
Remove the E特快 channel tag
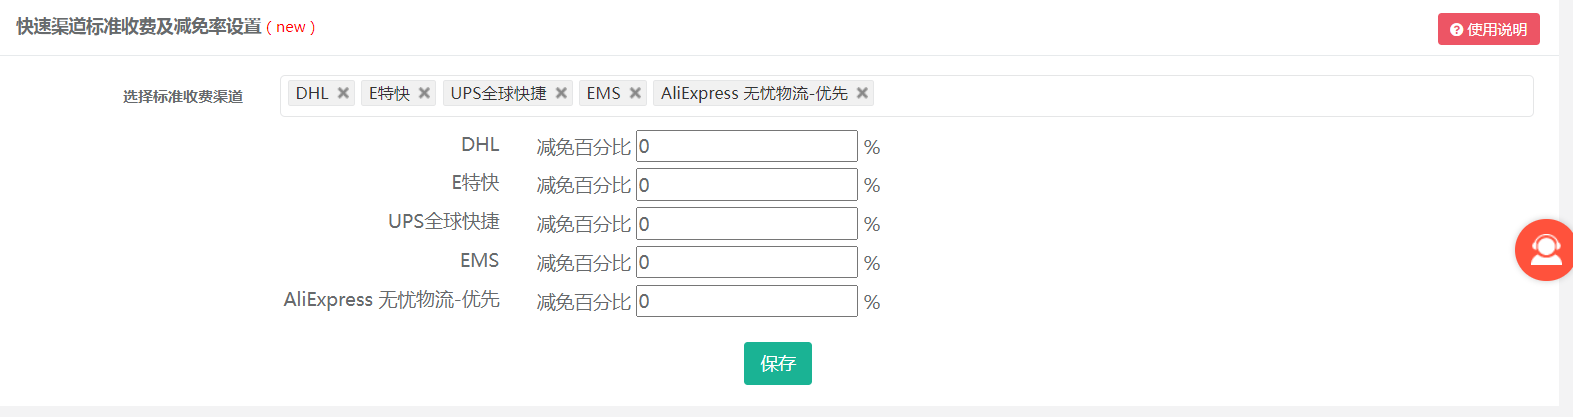click(424, 93)
